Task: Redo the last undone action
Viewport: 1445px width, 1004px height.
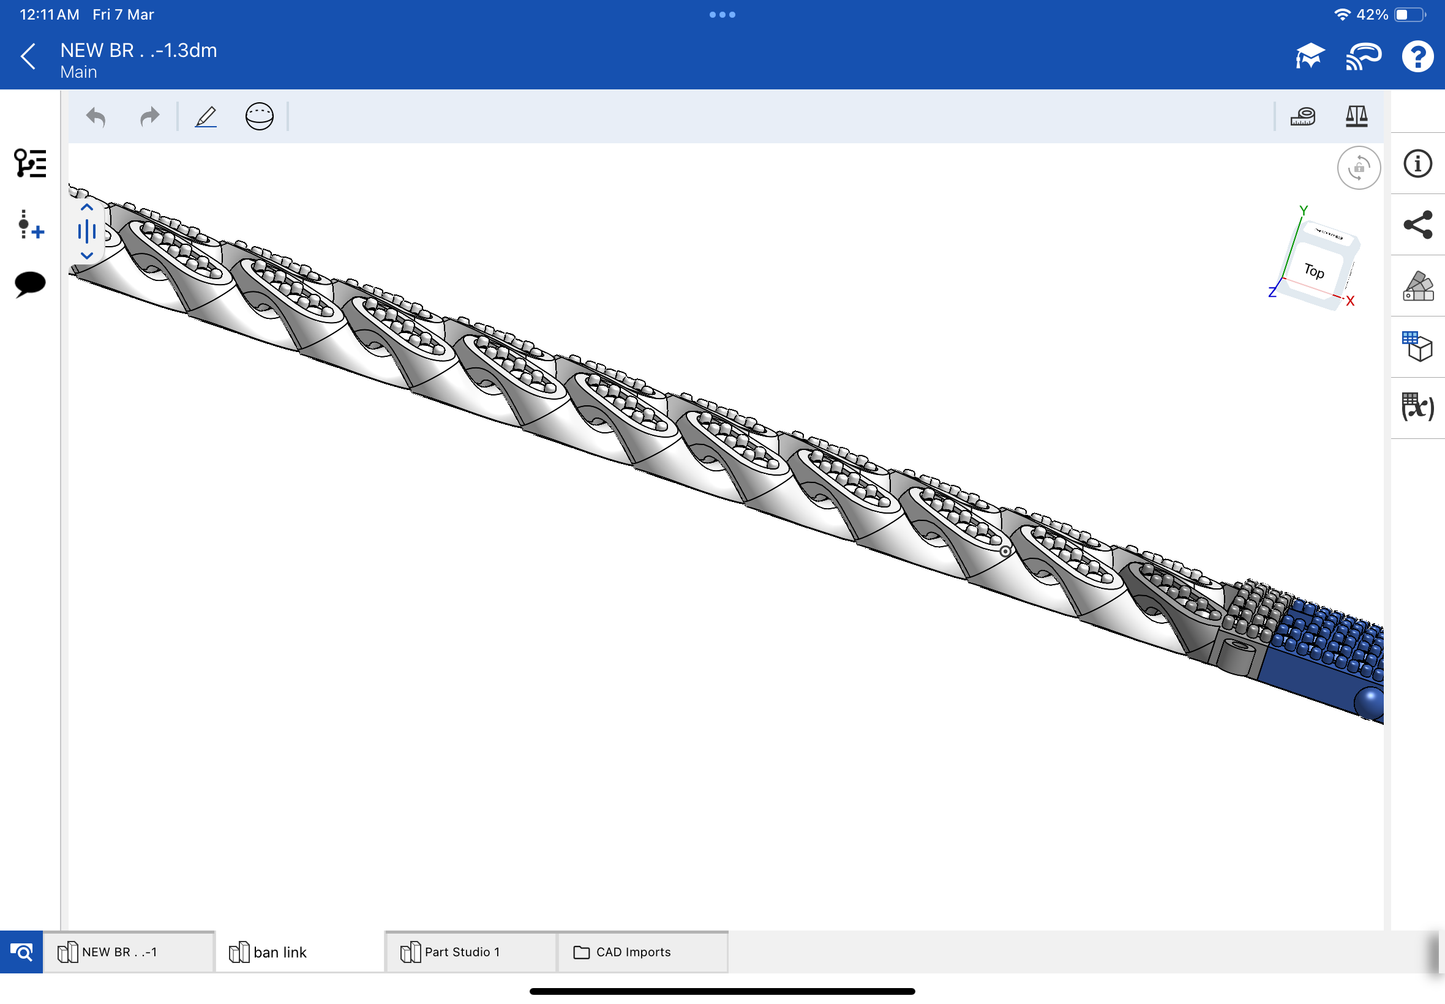Action: [149, 117]
